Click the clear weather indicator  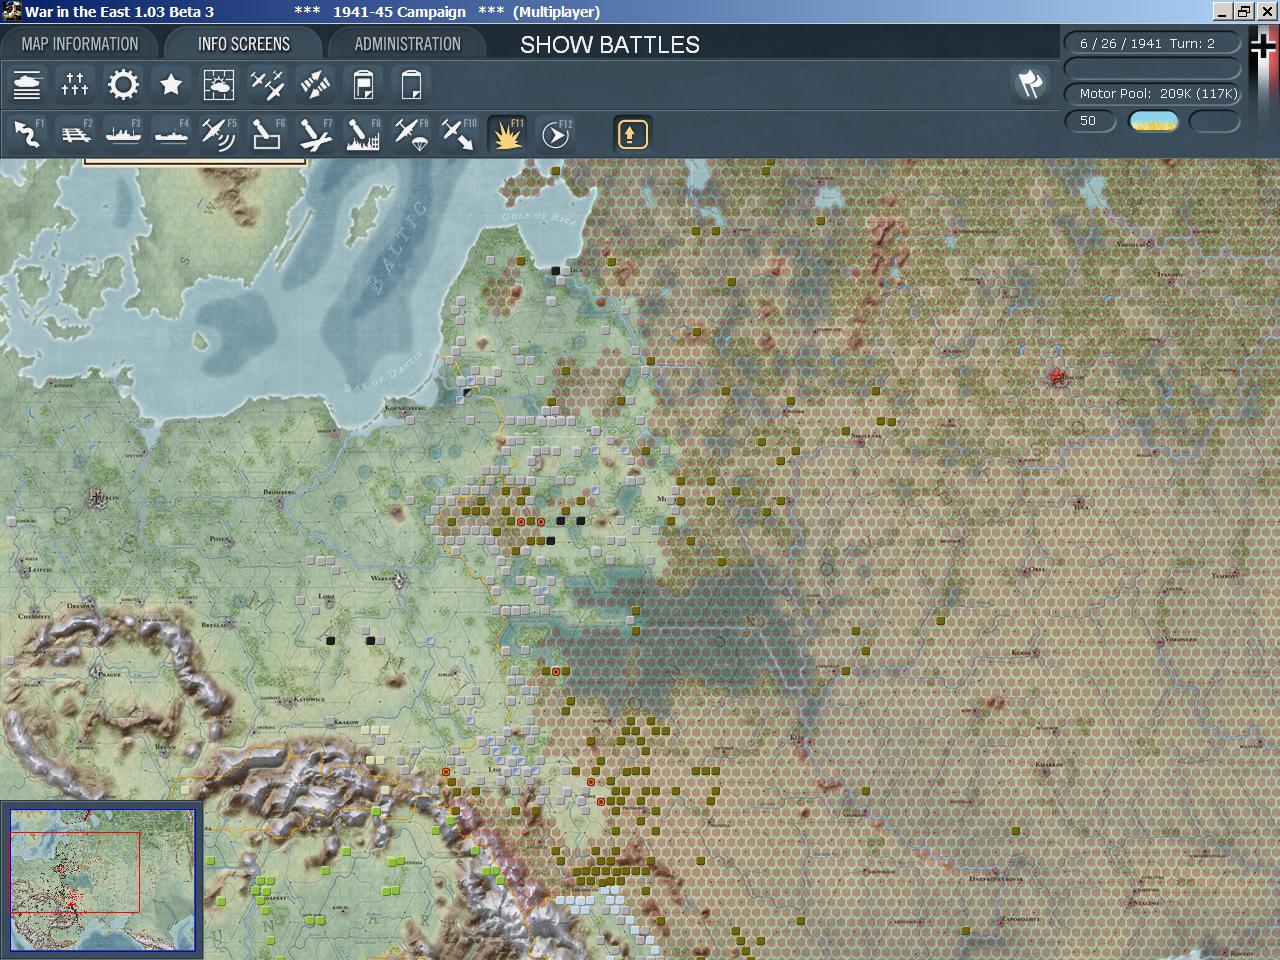point(1154,121)
